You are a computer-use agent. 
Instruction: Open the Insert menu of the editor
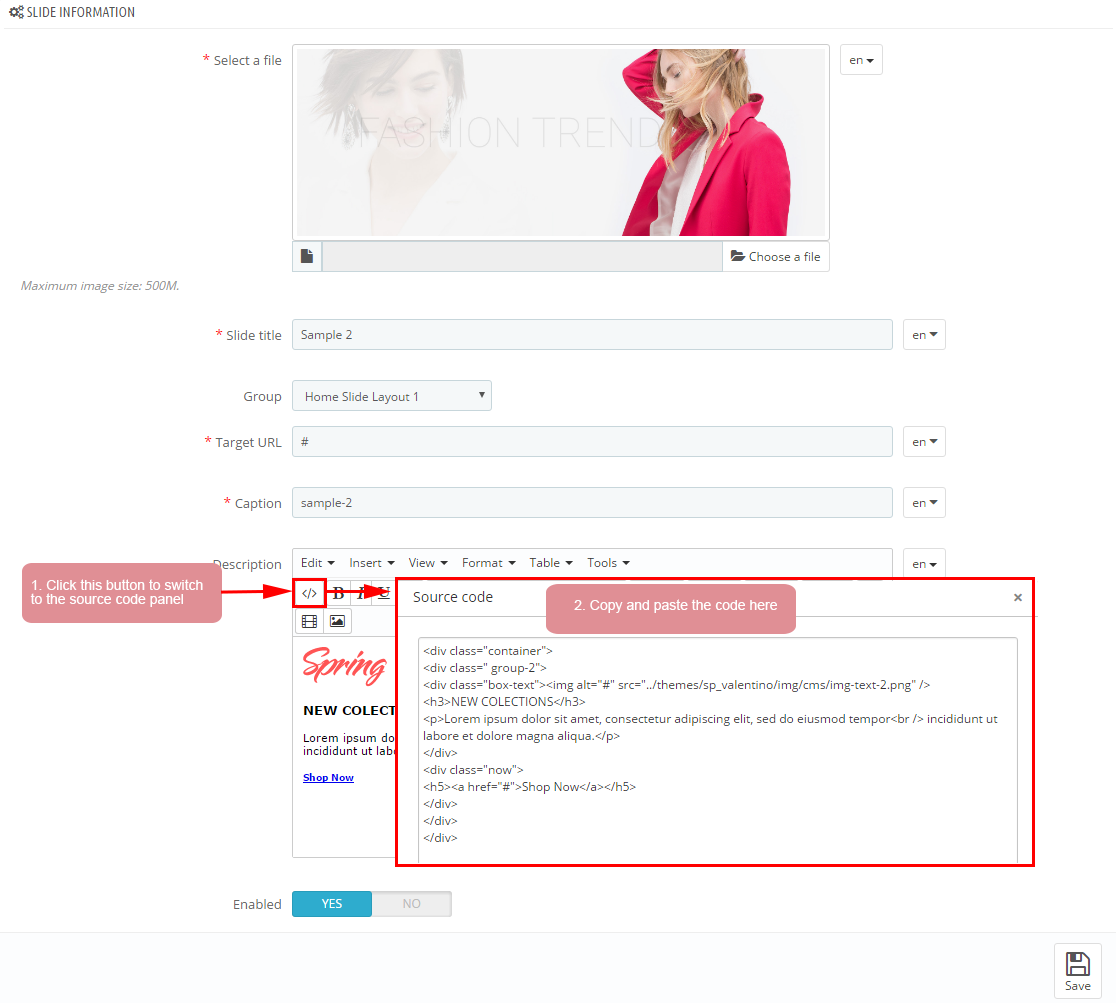(x=372, y=562)
